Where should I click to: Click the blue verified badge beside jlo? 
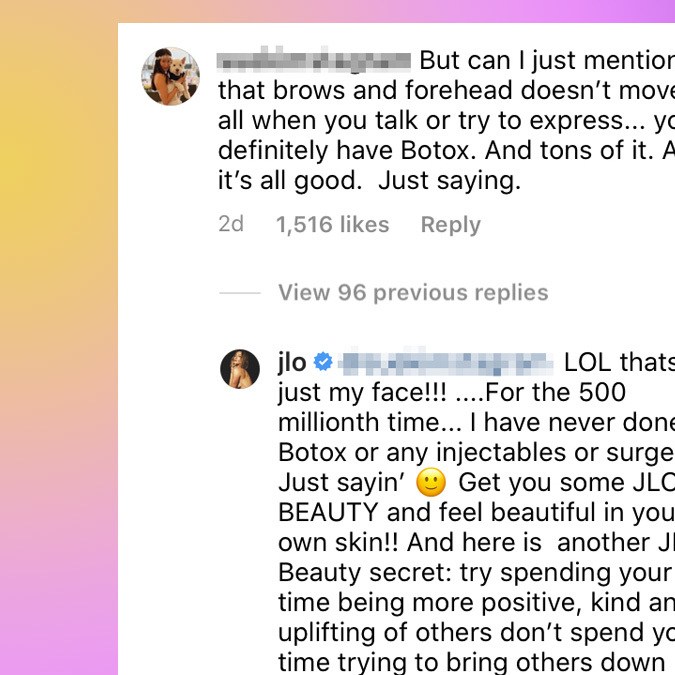[323, 362]
